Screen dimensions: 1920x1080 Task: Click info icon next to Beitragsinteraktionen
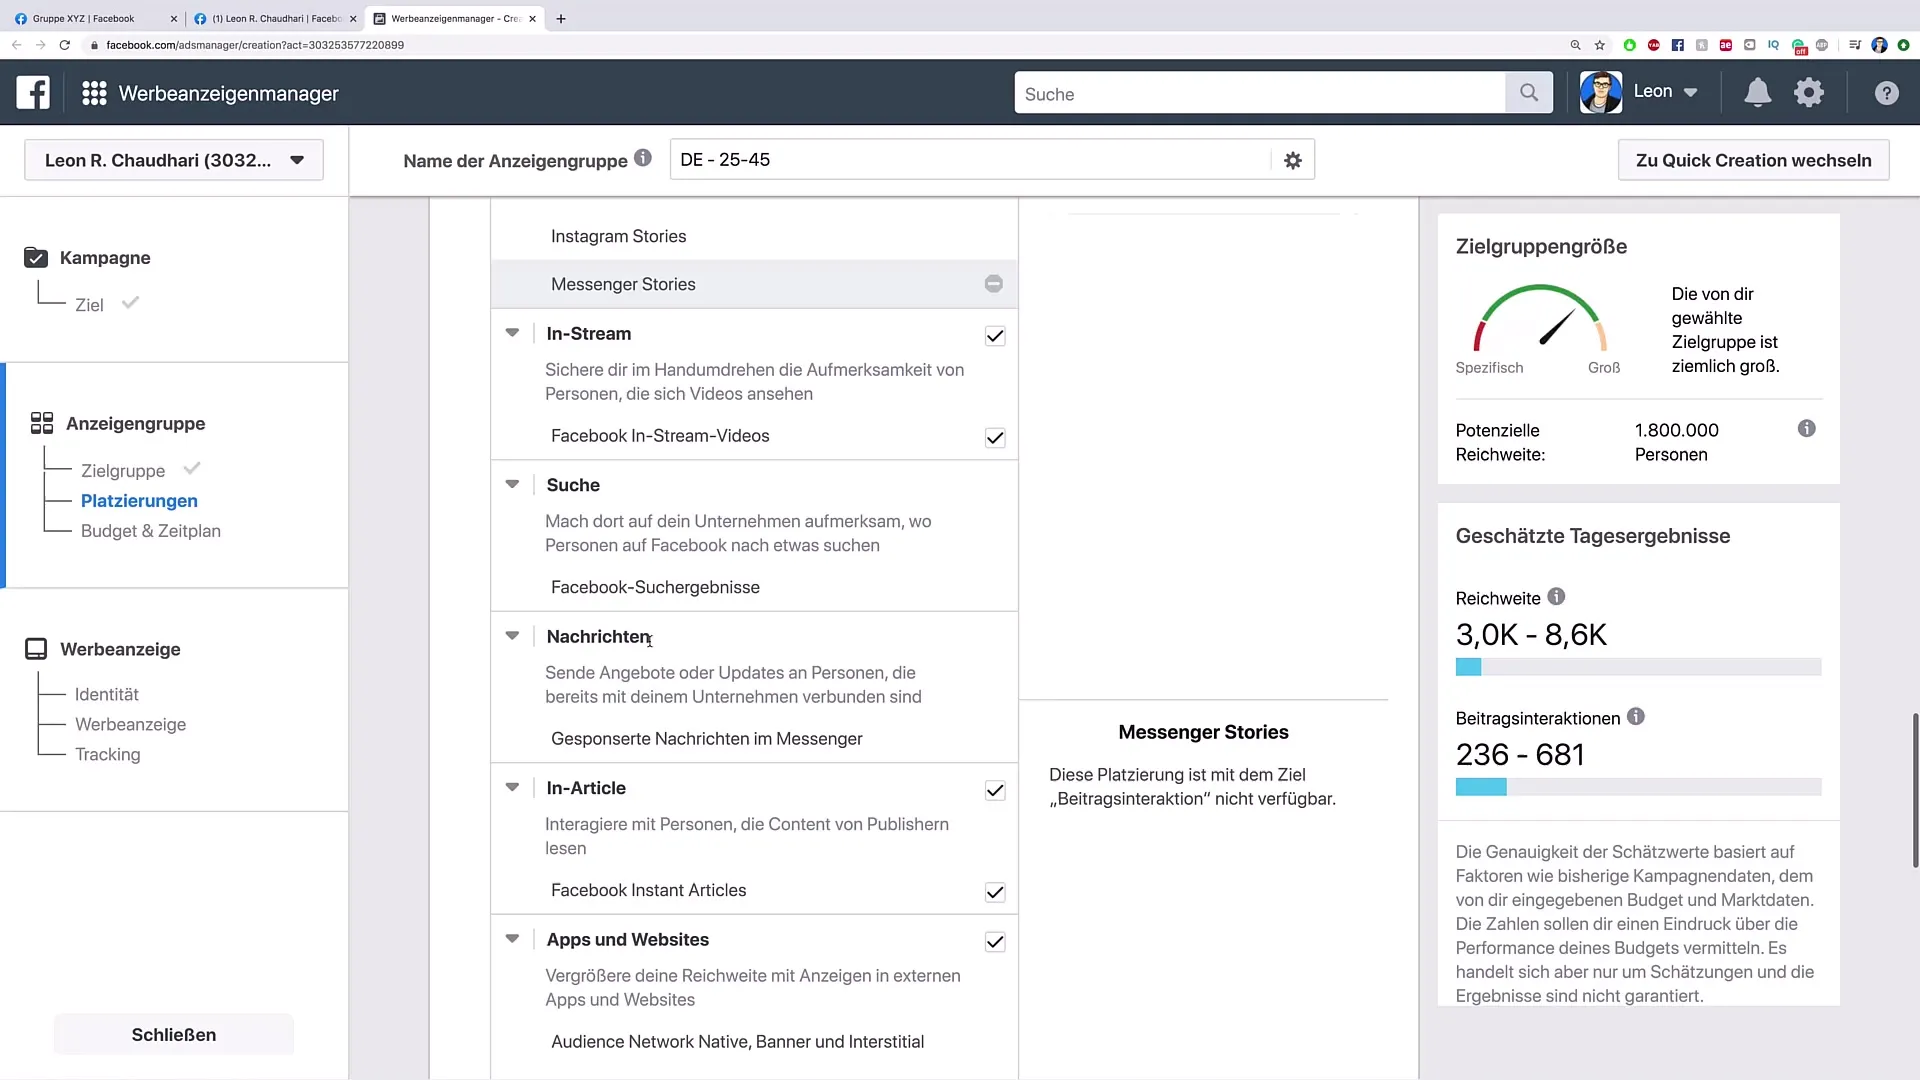pyautogui.click(x=1635, y=717)
